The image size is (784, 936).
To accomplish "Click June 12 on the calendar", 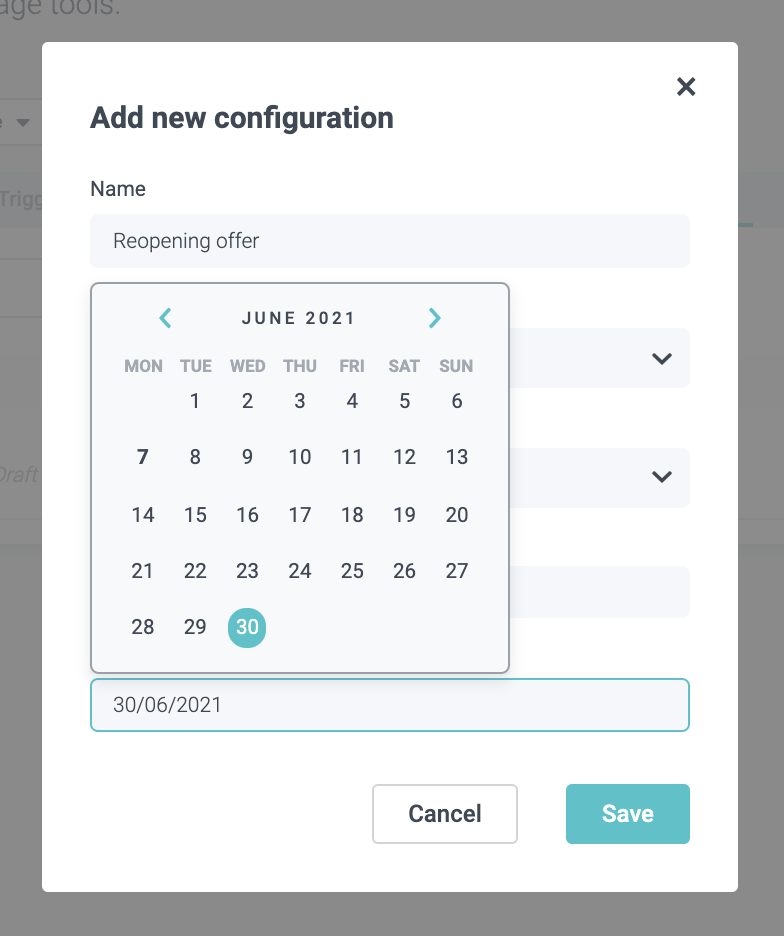I will click(x=404, y=458).
